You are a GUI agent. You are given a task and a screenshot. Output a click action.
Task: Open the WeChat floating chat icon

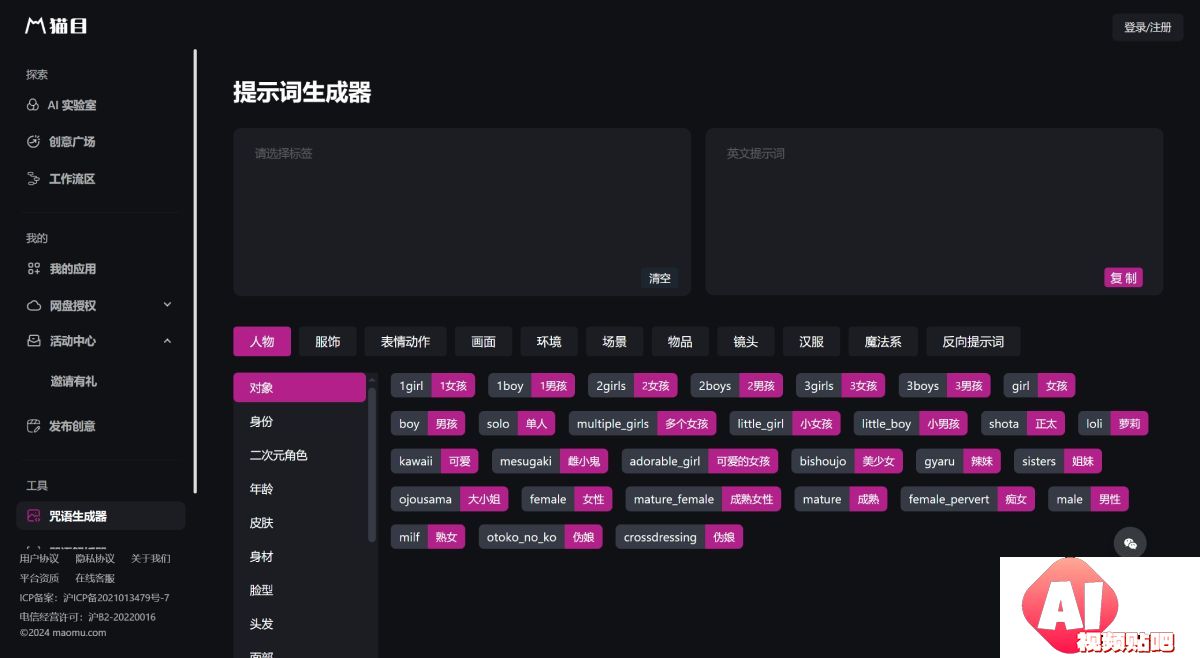pos(1130,543)
